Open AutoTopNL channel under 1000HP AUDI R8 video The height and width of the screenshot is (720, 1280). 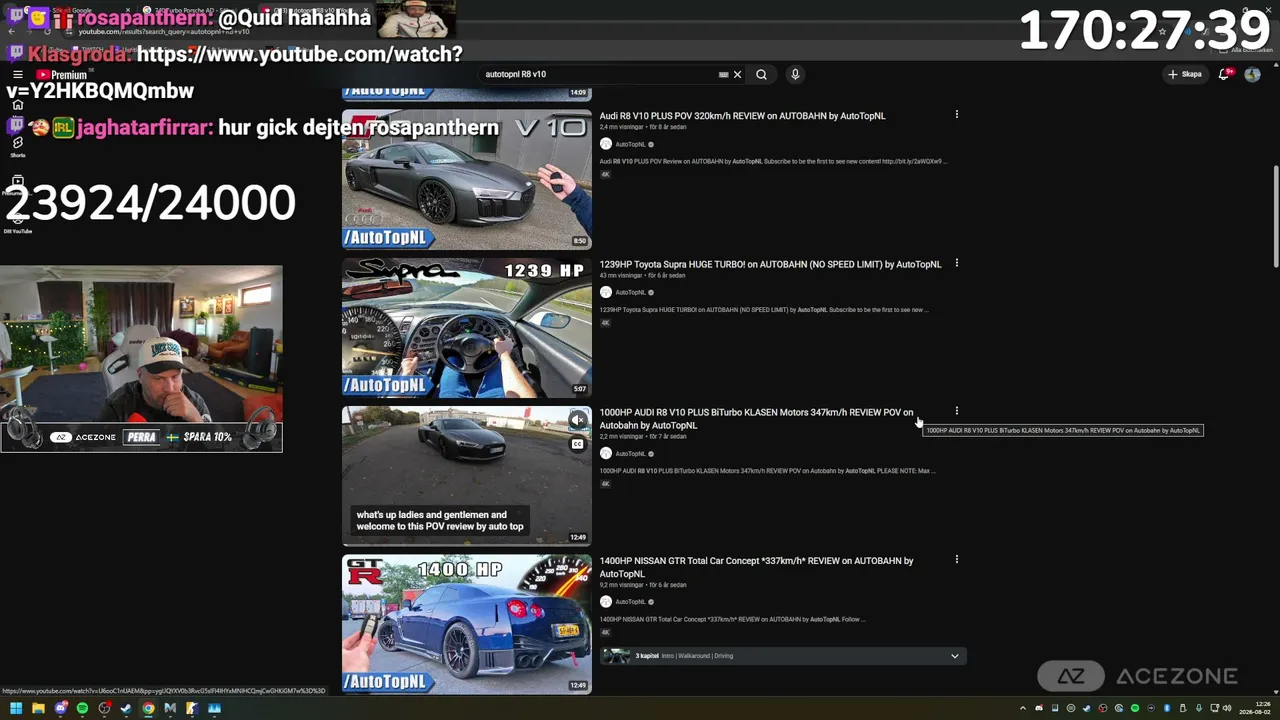630,454
